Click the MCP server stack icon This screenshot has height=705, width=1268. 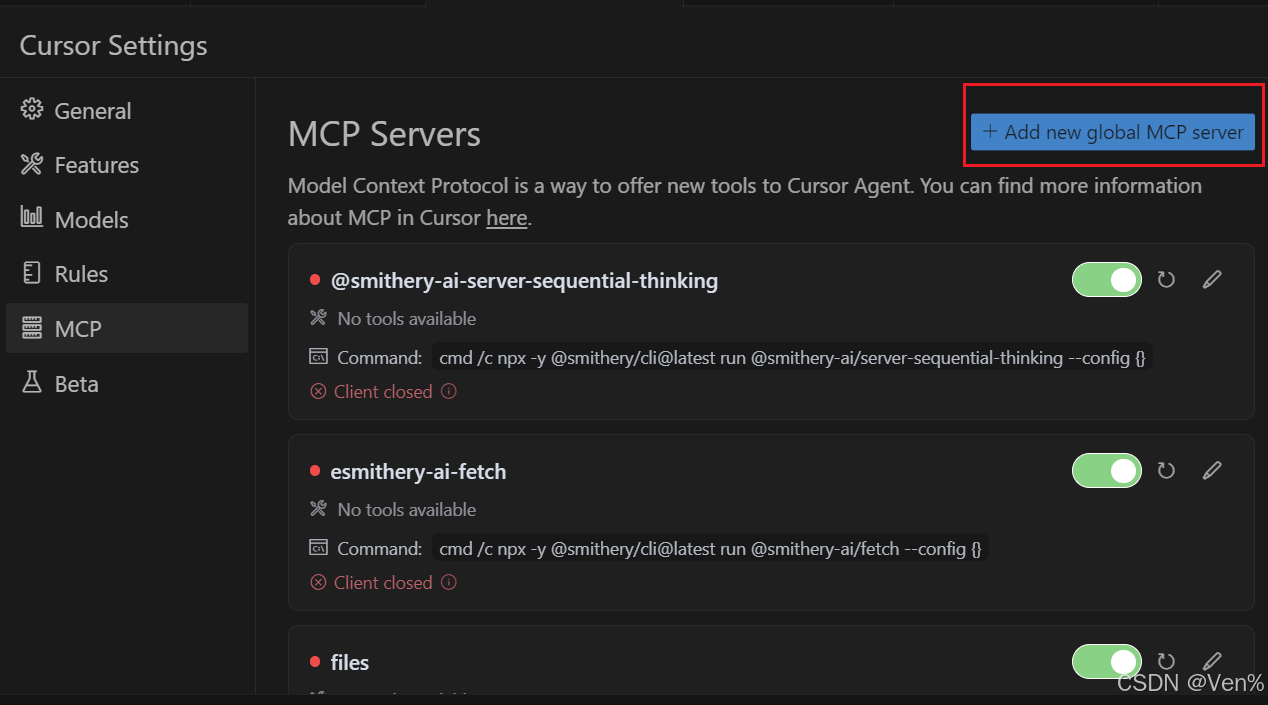coord(32,327)
